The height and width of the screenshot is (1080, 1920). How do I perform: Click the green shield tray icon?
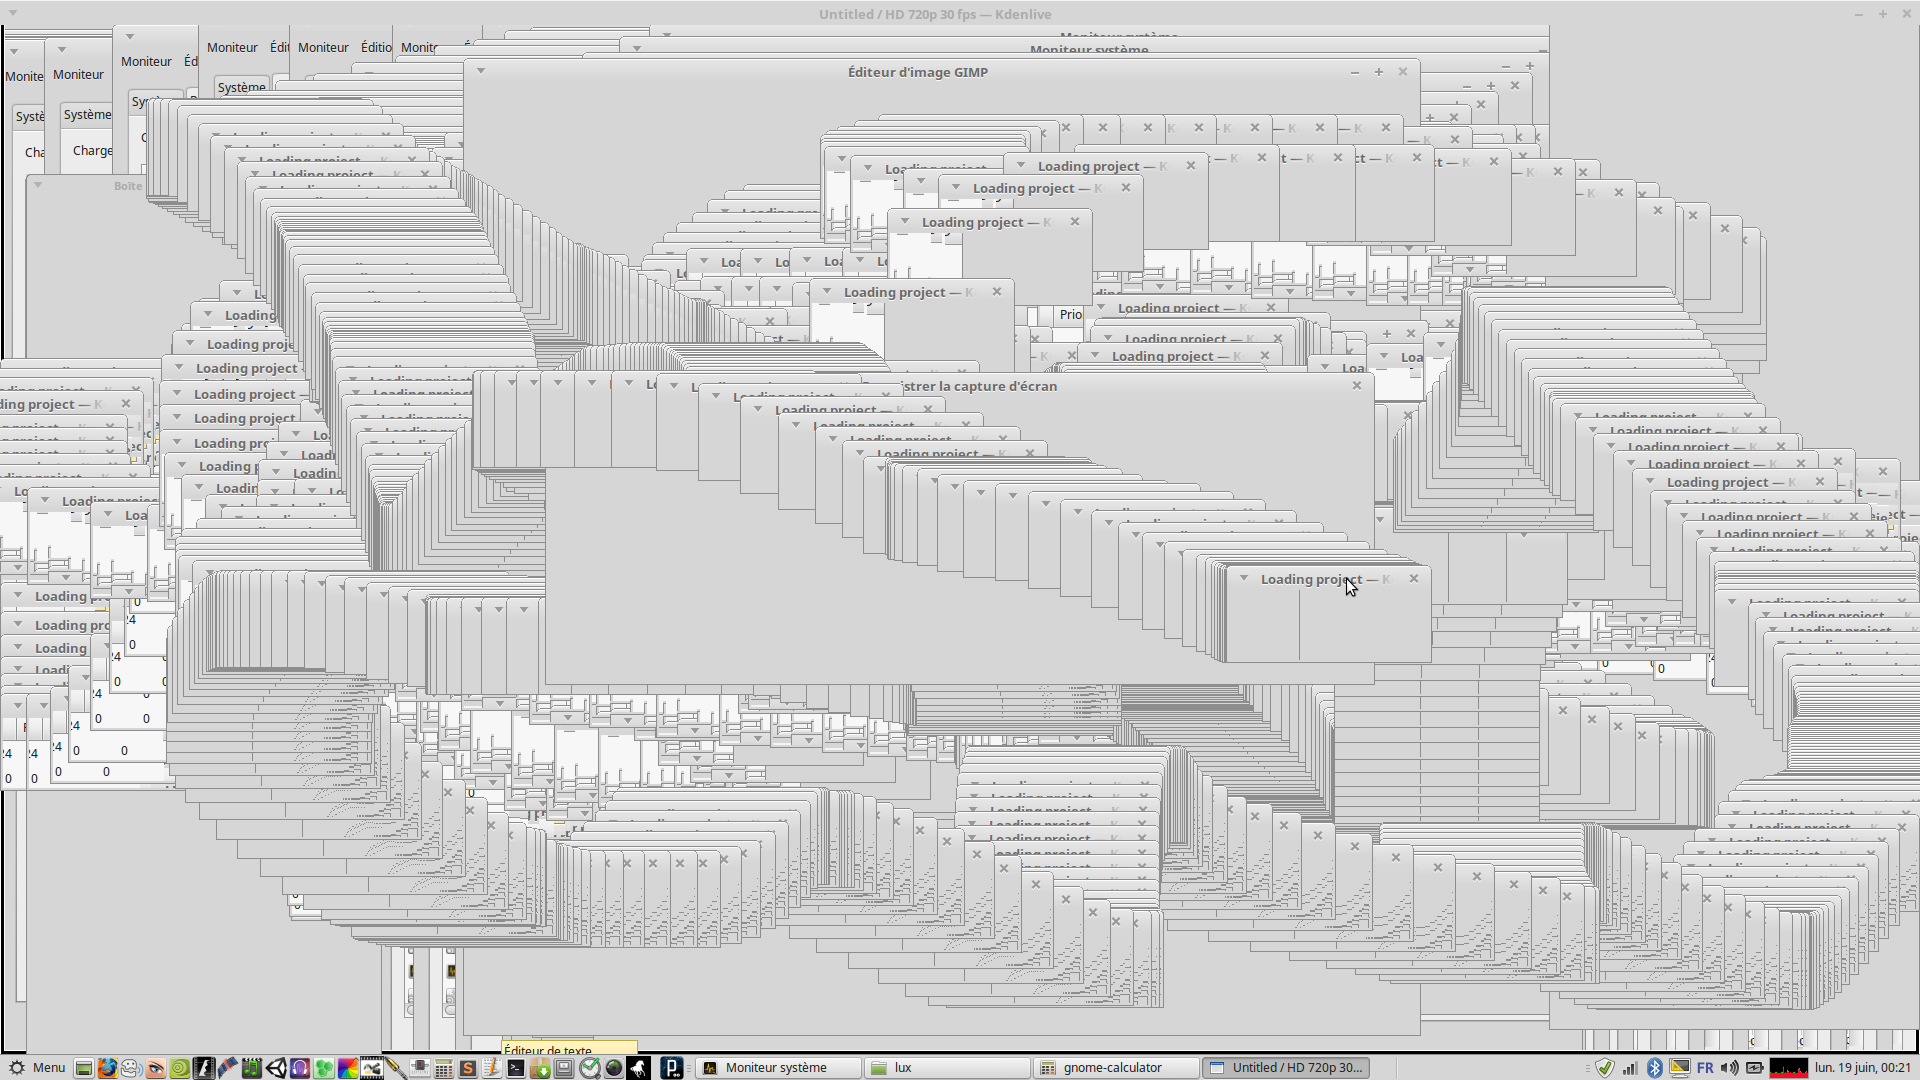pos(1605,1068)
